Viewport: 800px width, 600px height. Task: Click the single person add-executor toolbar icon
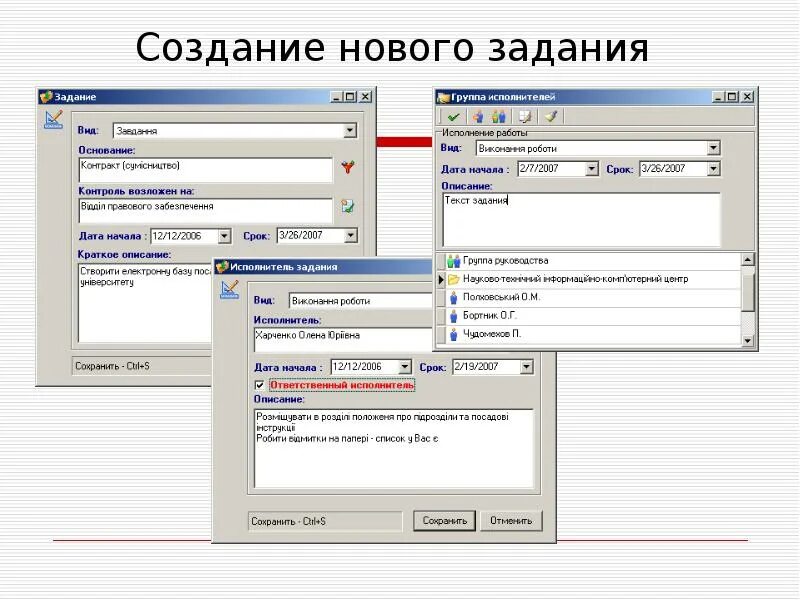click(478, 117)
